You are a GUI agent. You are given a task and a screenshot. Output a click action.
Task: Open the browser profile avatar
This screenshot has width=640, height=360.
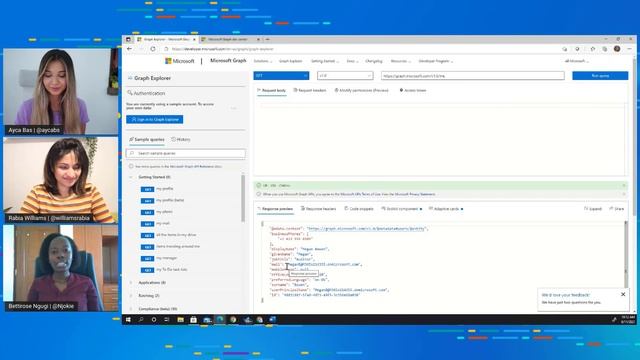click(x=617, y=49)
